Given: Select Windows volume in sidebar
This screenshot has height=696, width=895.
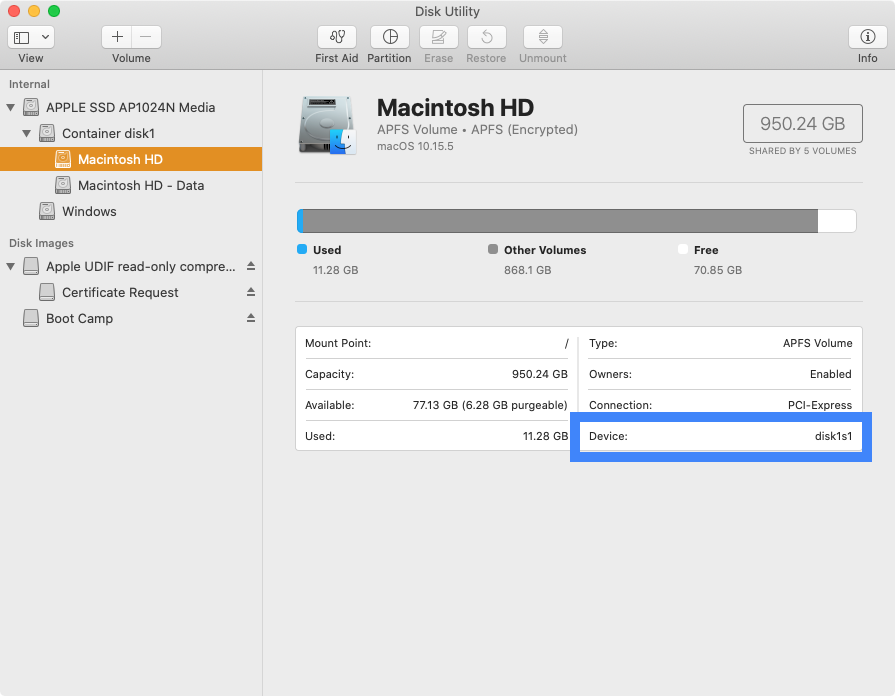Looking at the screenshot, I should tap(131, 211).
